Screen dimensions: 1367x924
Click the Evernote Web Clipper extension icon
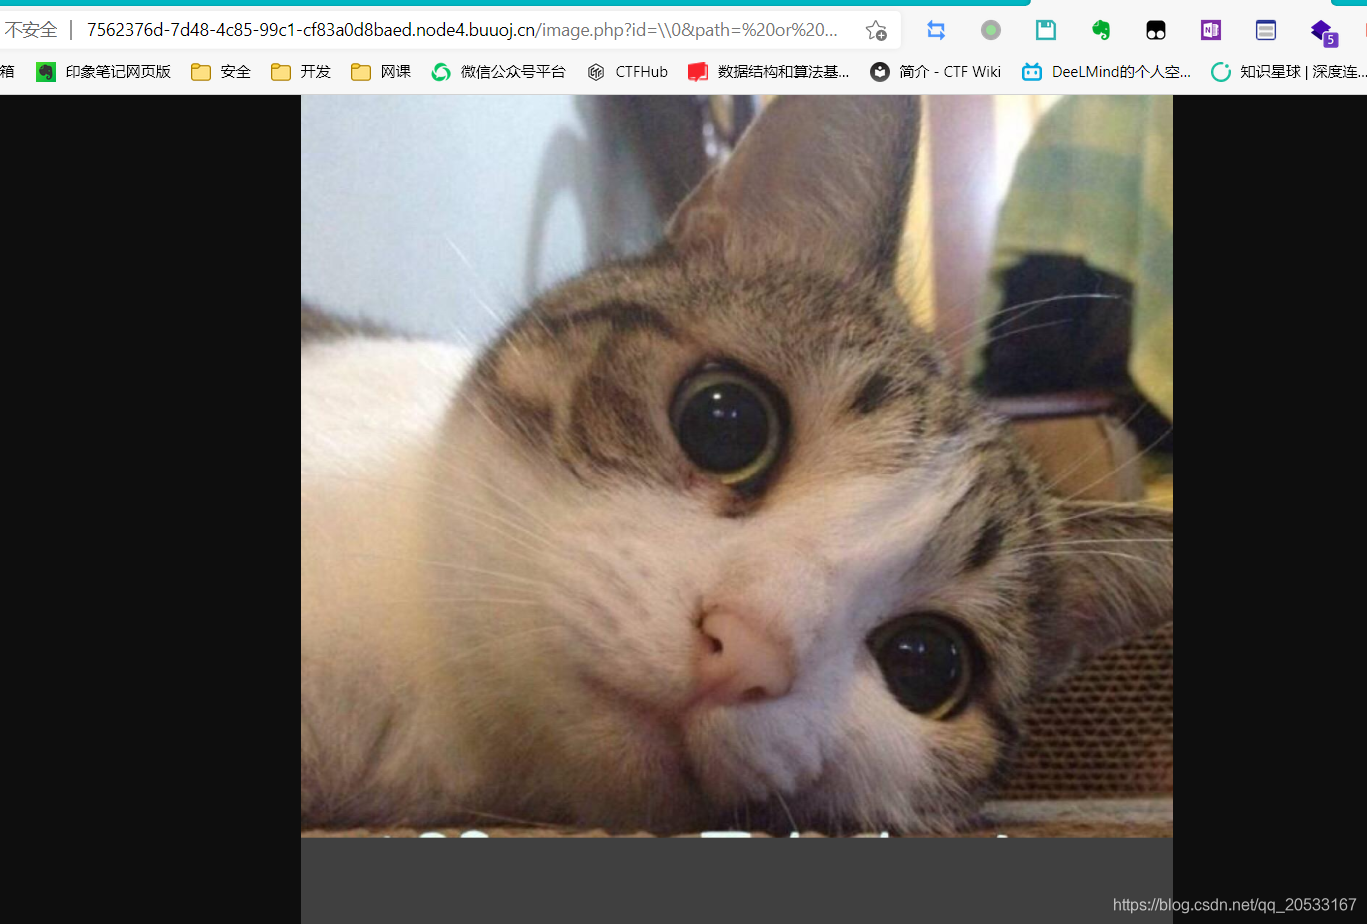coord(1100,30)
